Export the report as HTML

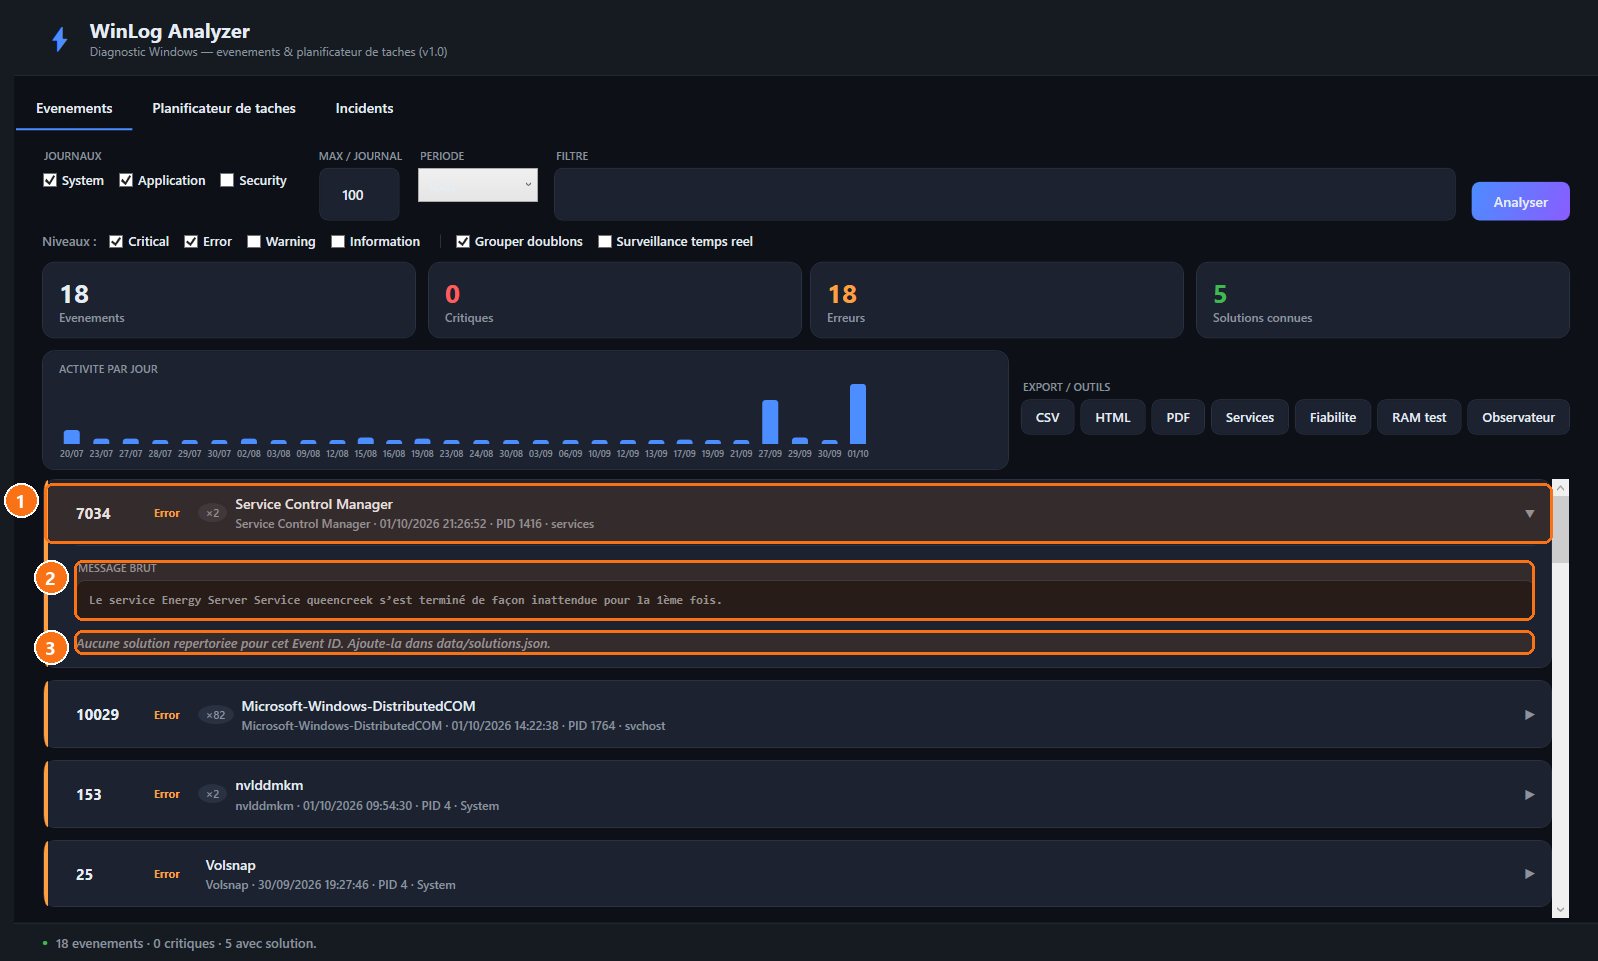tap(1112, 417)
